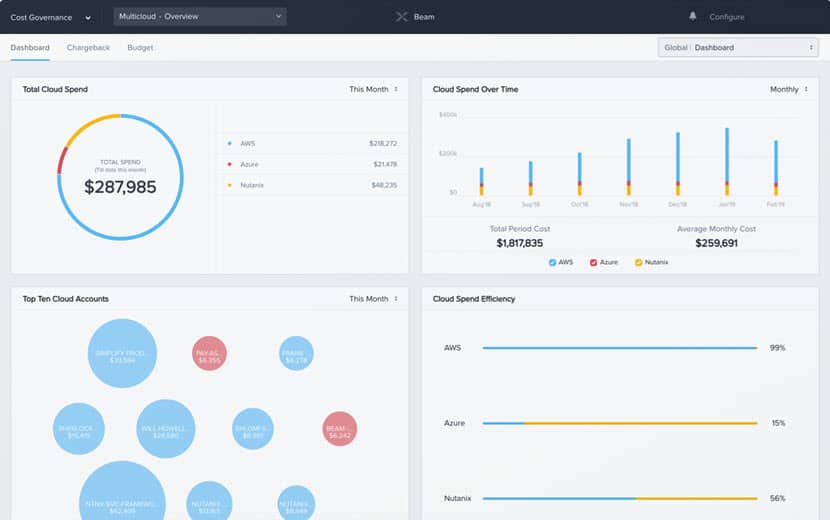Open the Multicloud - Overview dropdown

click(200, 16)
